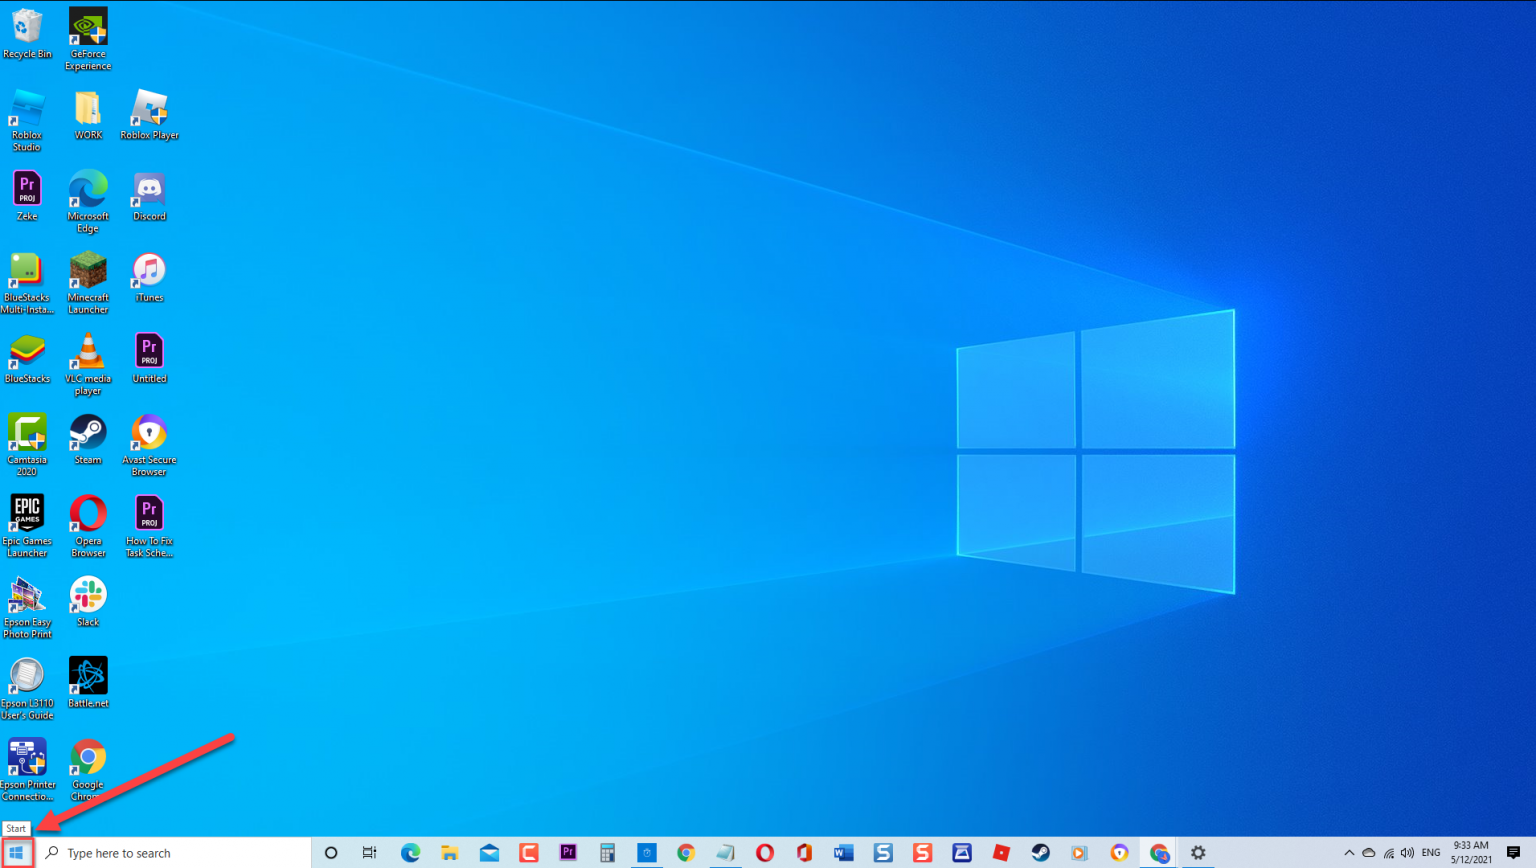Open Calculator from the taskbar
The height and width of the screenshot is (868, 1536).
[607, 853]
